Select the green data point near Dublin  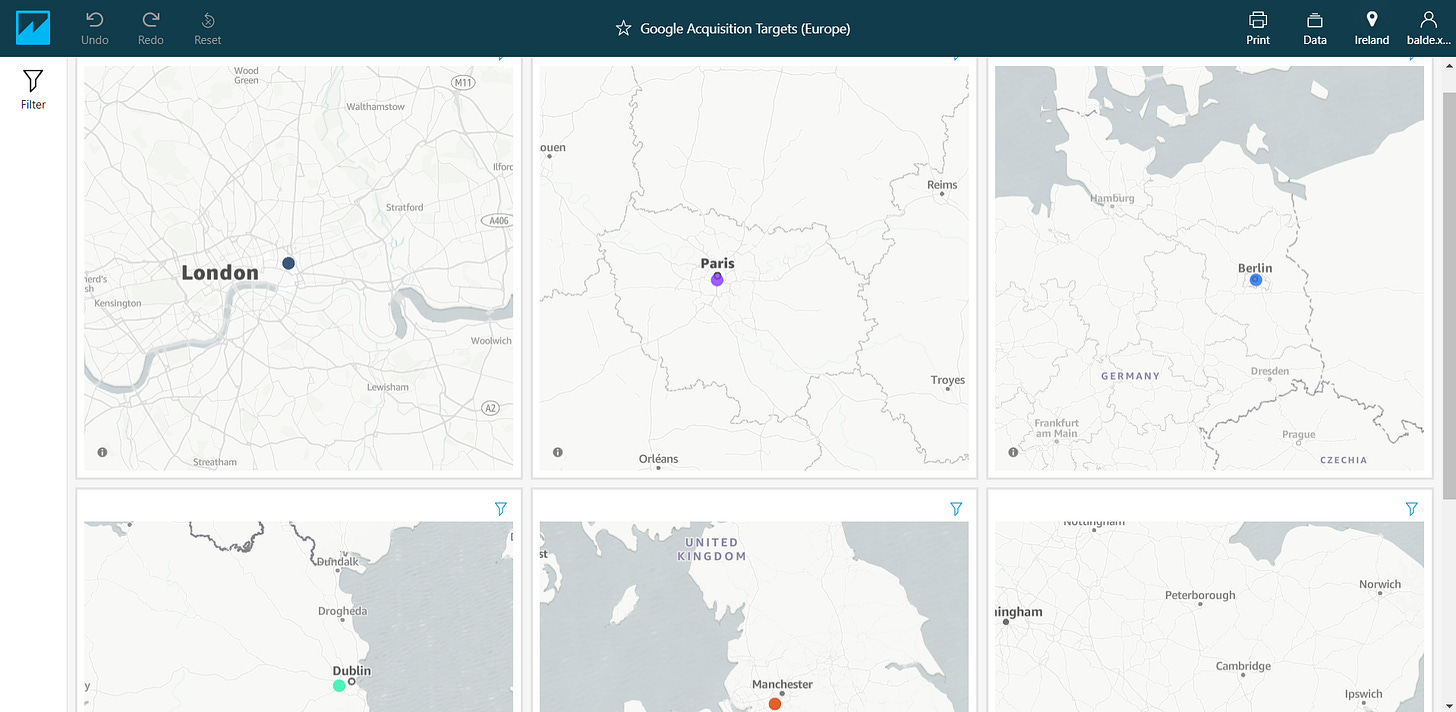[339, 685]
